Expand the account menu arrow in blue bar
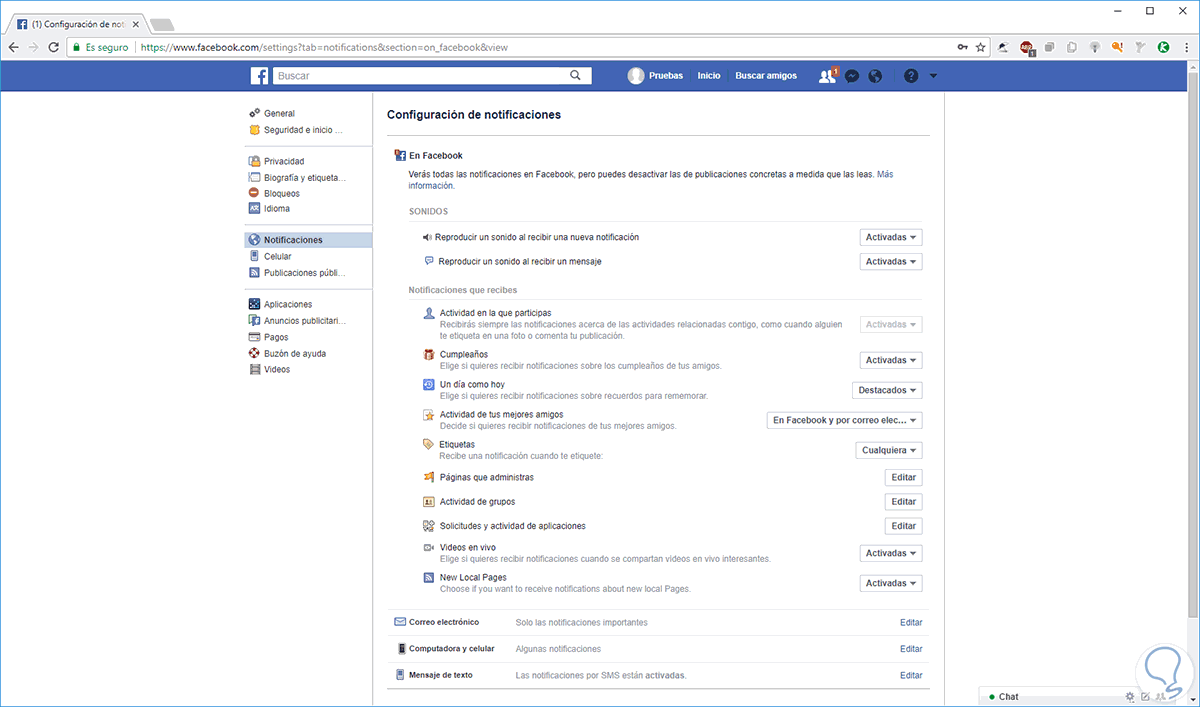Image resolution: width=1200 pixels, height=707 pixels. 933,76
